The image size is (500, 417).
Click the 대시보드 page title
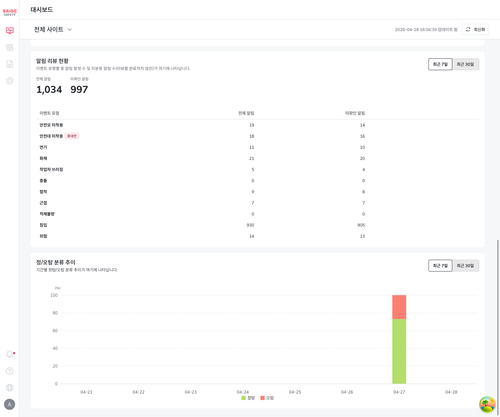[42, 10]
